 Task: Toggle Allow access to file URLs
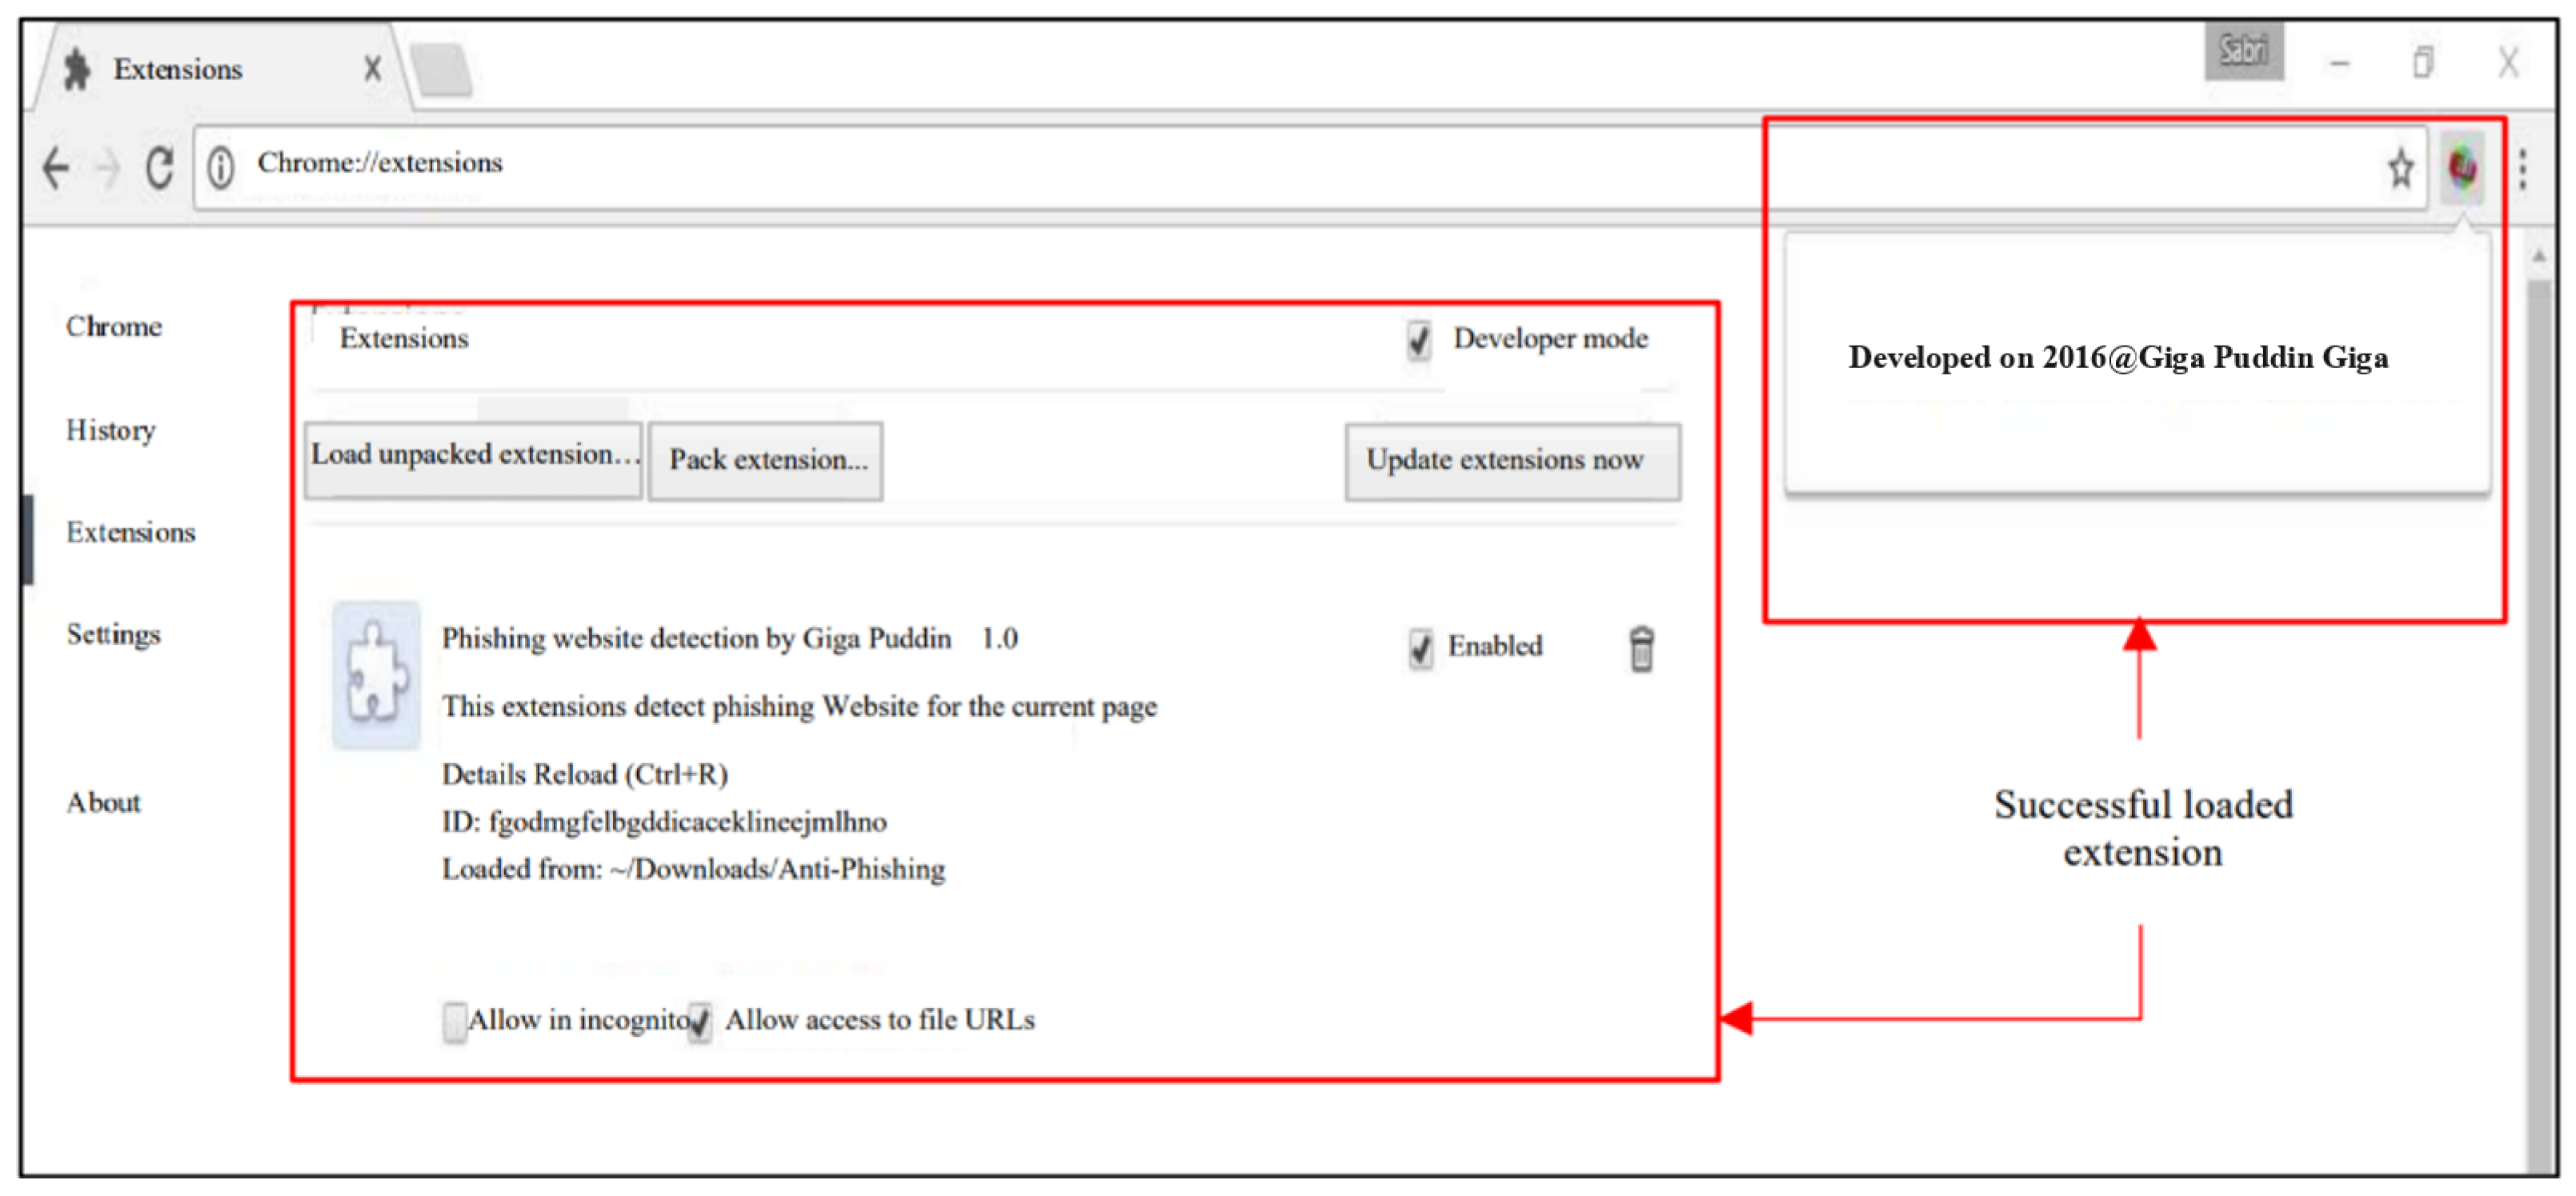[700, 1022]
